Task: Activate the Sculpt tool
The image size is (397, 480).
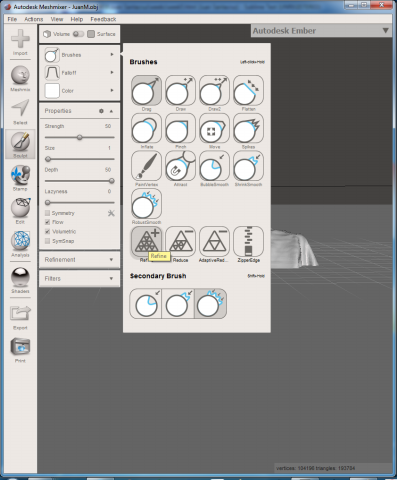Action: 20,144
